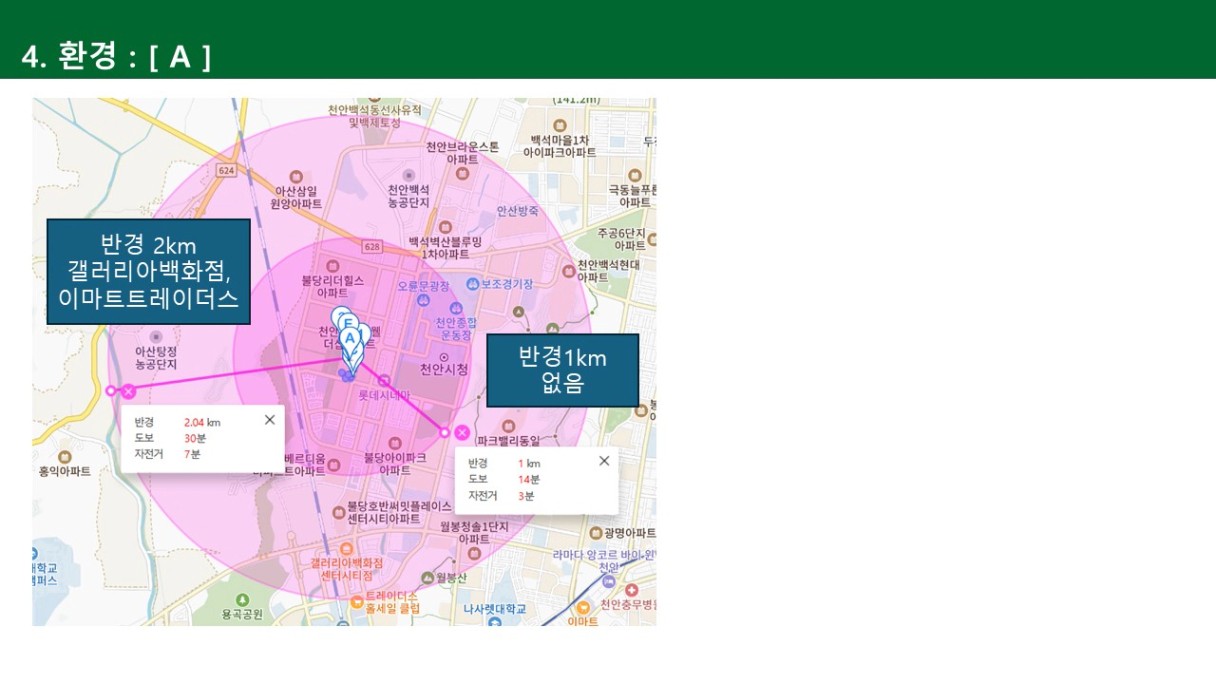
Task: Click the 불당리더힐스아파트 apartment icon
Action: [x=335, y=268]
